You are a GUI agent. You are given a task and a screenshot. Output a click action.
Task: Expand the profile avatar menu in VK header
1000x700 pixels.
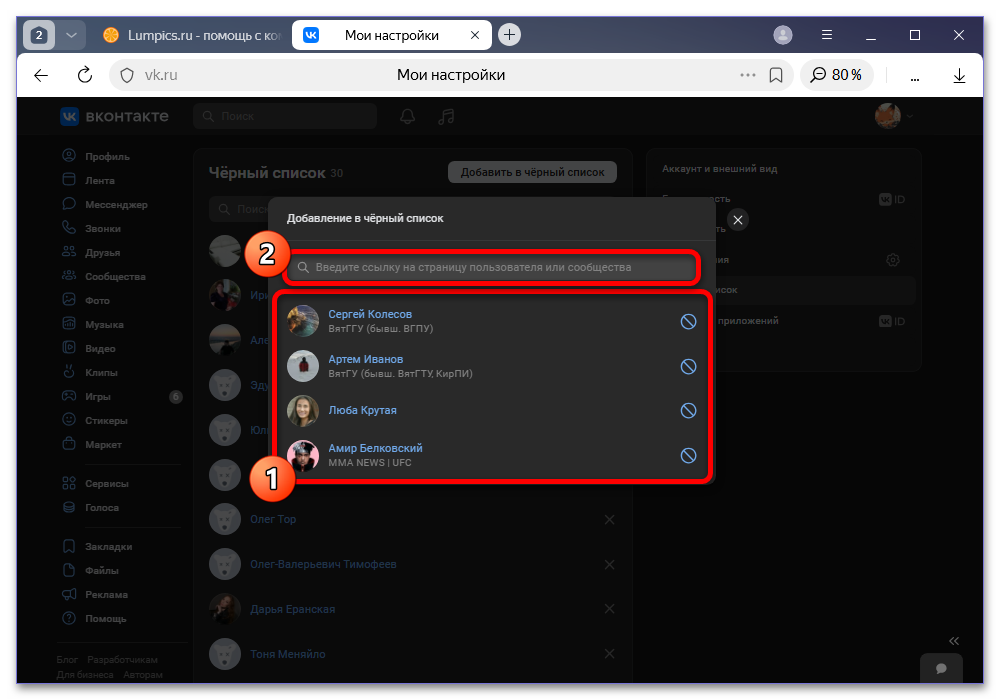pos(894,116)
